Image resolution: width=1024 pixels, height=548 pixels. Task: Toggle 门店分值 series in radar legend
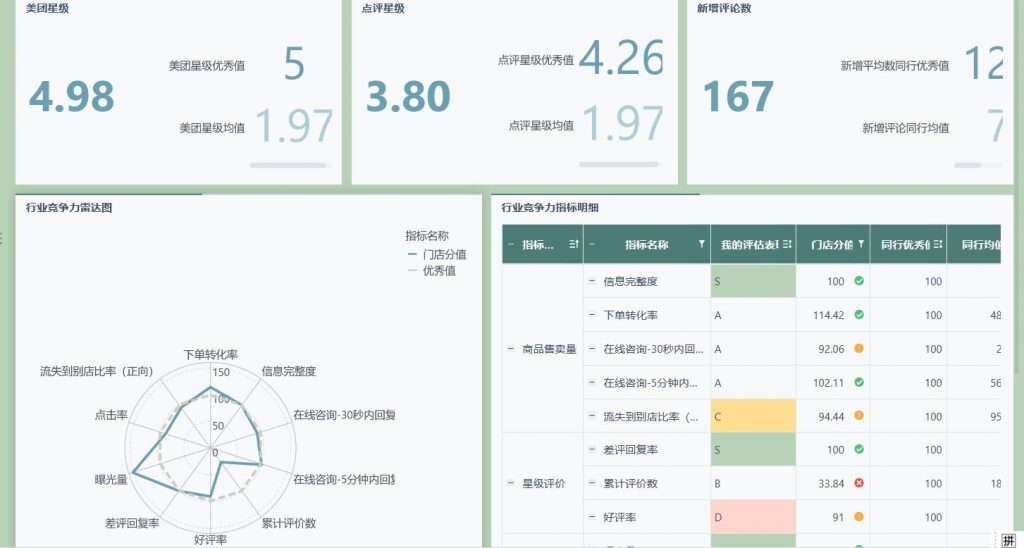(437, 254)
